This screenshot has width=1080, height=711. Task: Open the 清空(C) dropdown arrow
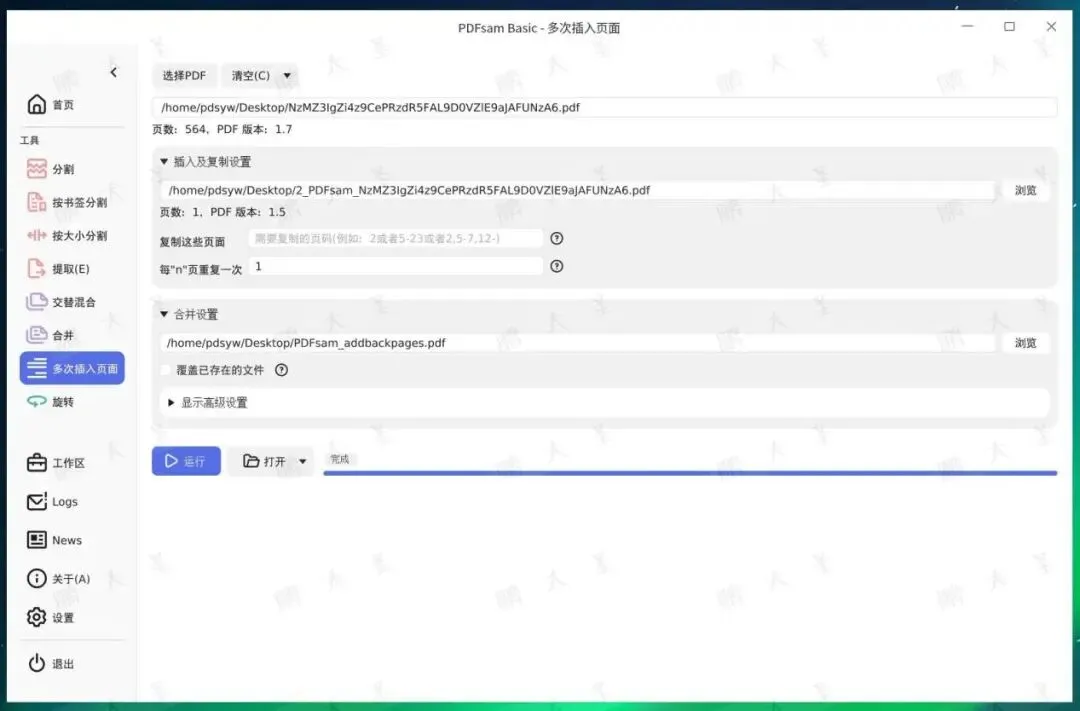pyautogui.click(x=287, y=75)
